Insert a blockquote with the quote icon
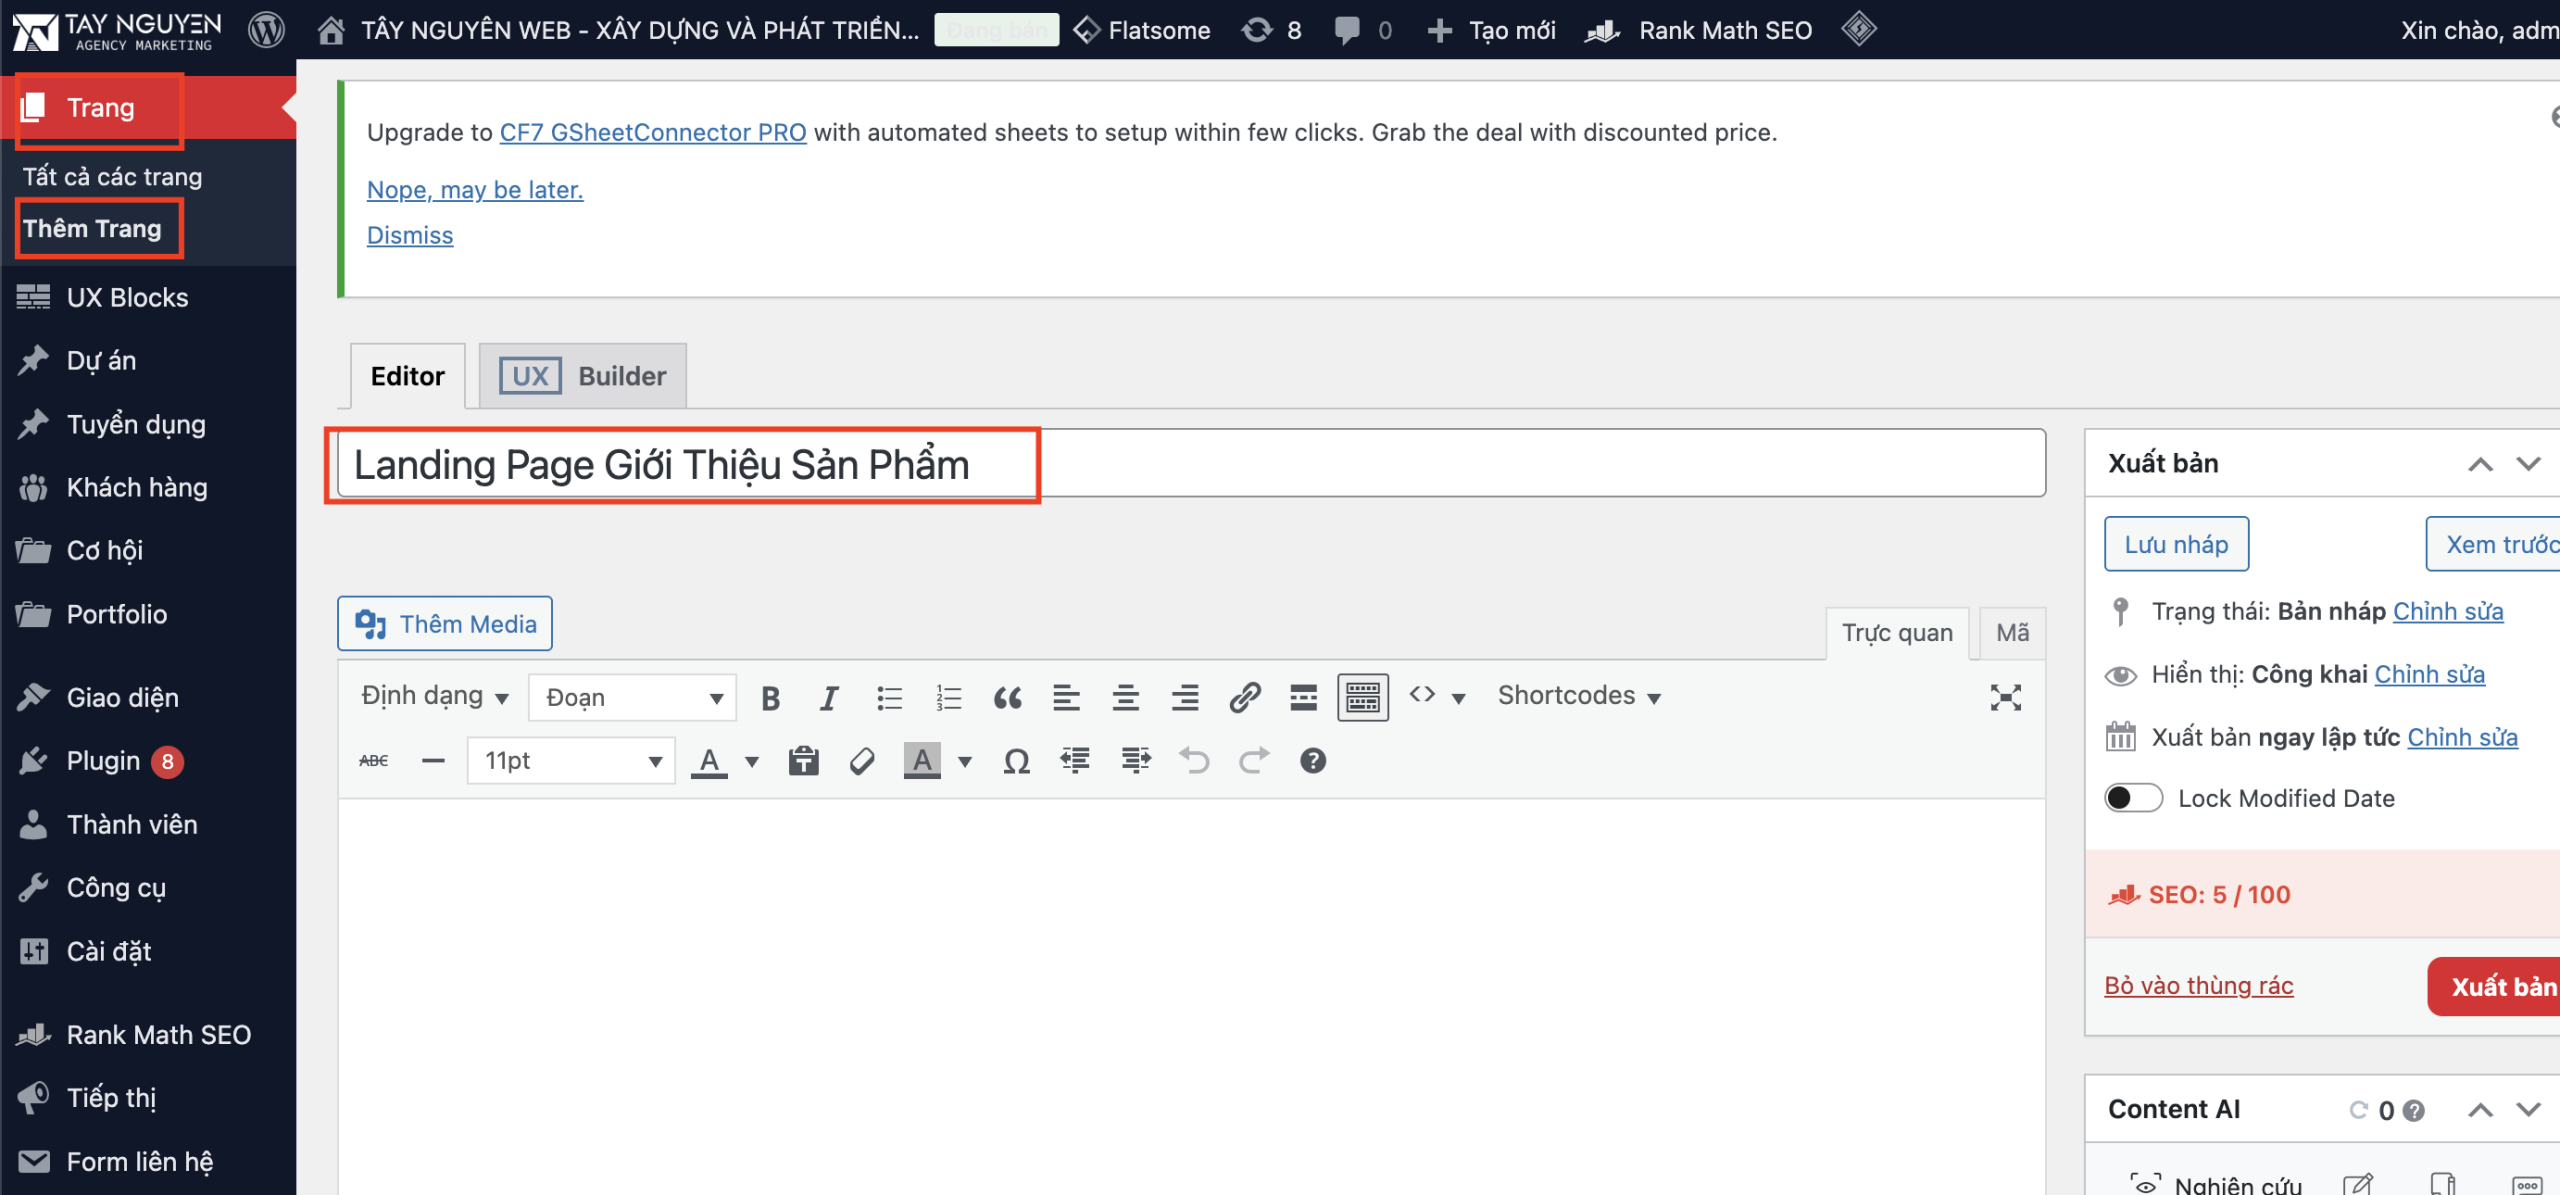The height and width of the screenshot is (1195, 2560). (x=1007, y=697)
